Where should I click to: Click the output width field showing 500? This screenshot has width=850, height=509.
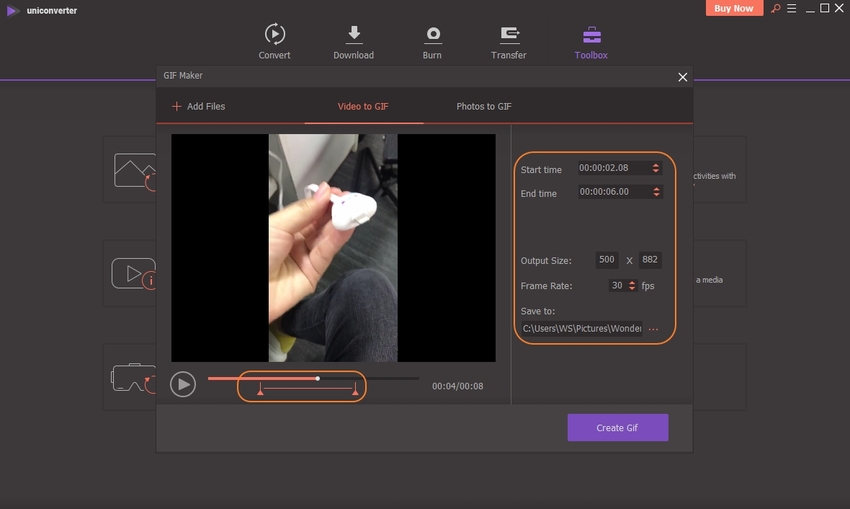[x=606, y=260]
